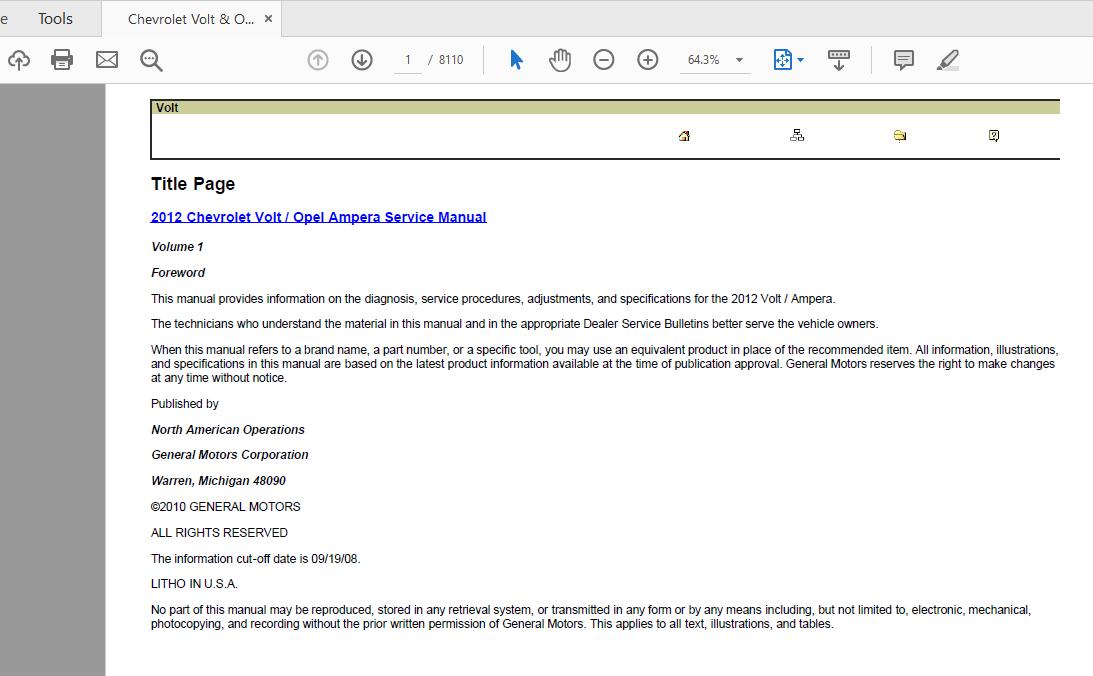Open the find text magnifier tool
Screen dimensions: 1093x676
click(151, 61)
